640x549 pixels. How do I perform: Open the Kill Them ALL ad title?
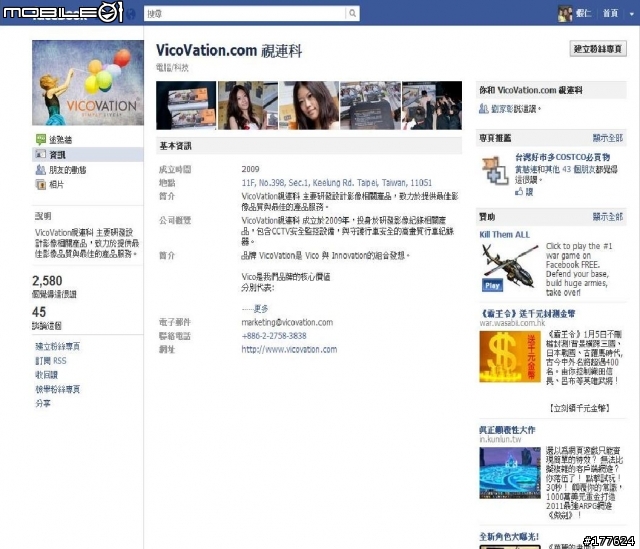tap(504, 234)
